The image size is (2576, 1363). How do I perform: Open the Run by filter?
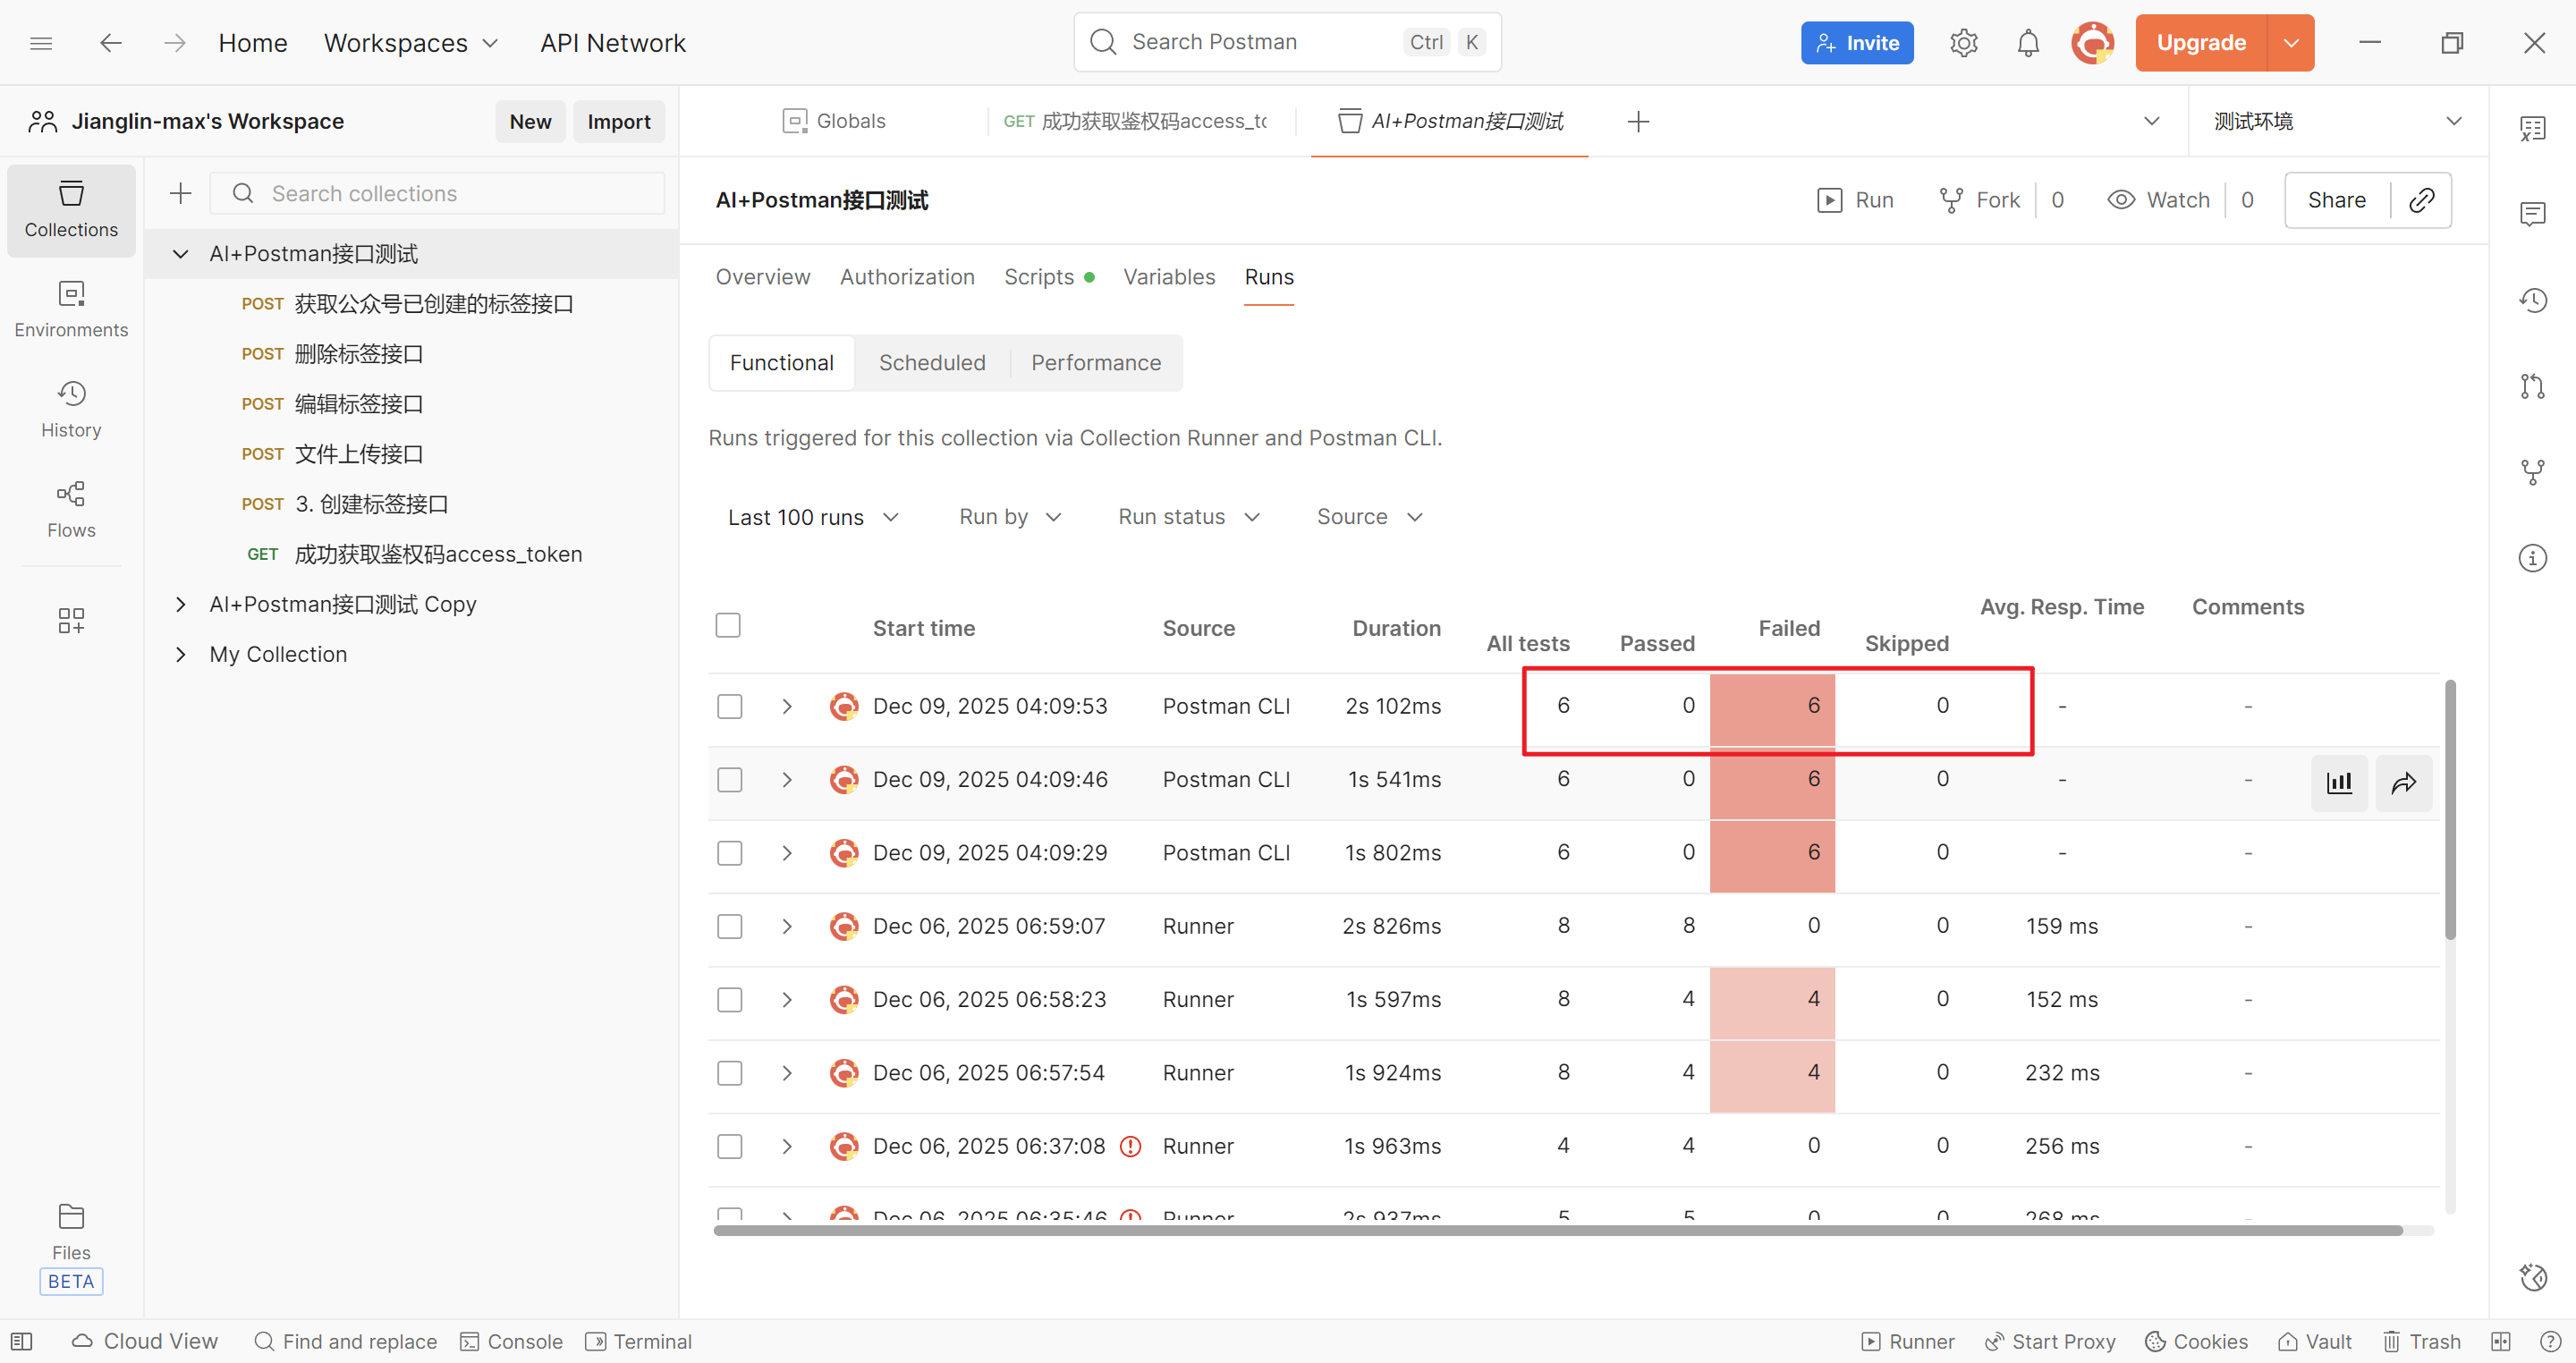[x=1009, y=517]
